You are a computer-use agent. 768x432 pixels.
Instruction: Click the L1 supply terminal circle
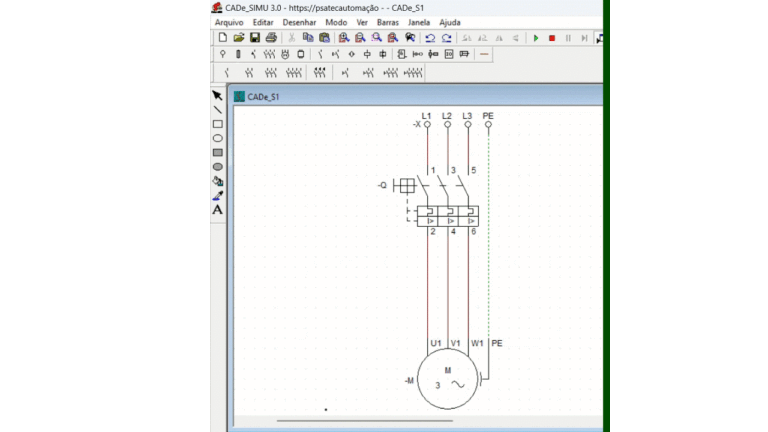click(427, 124)
